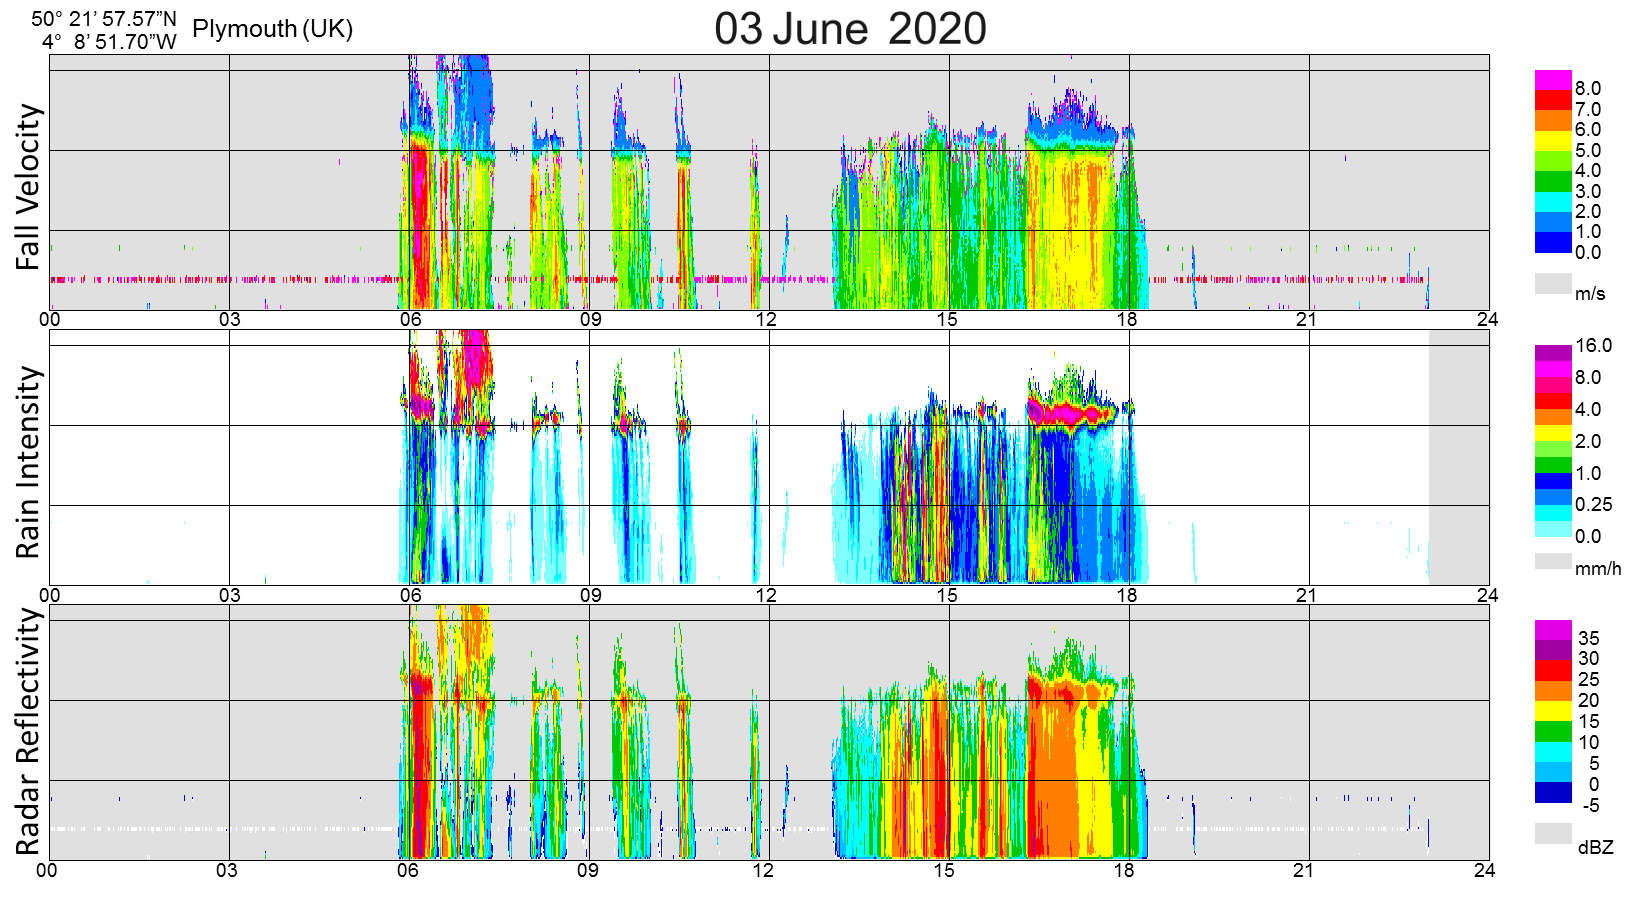Select the yellow swatch in Radar Reflectivity legend

tap(1554, 711)
